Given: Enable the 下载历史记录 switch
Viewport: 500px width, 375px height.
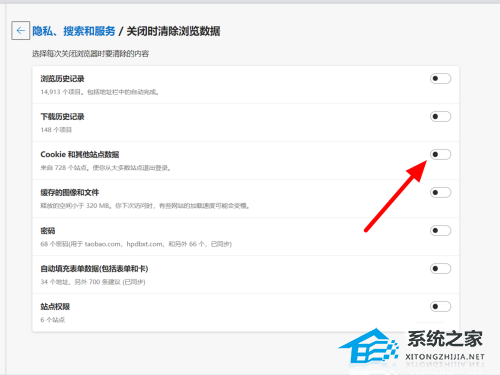Looking at the screenshot, I should [x=440, y=117].
